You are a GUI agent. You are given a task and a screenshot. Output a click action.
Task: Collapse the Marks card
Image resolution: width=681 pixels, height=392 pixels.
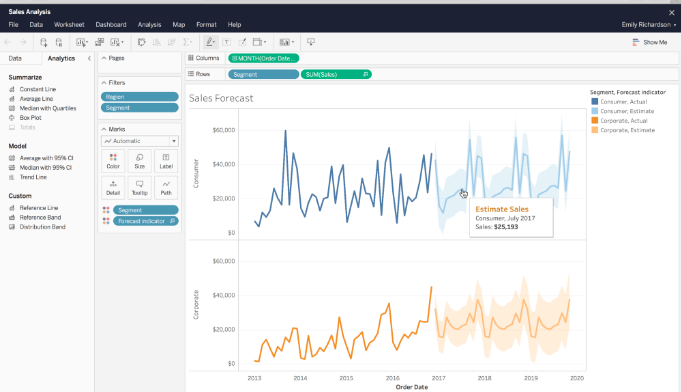(104, 129)
